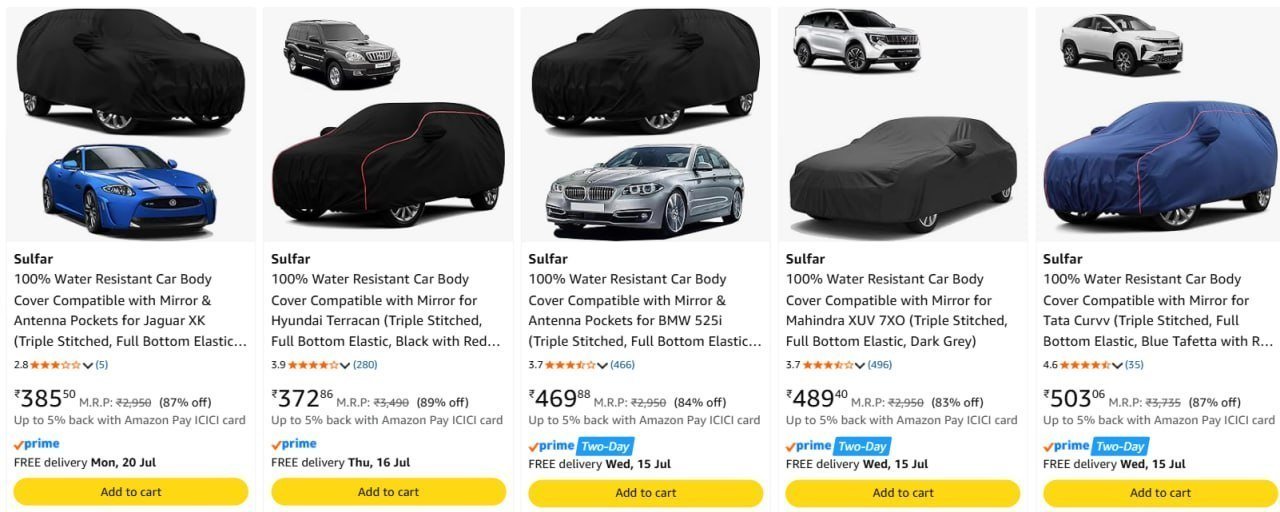Open the 466 reviews link
The width and height of the screenshot is (1280, 512).
click(x=622, y=365)
